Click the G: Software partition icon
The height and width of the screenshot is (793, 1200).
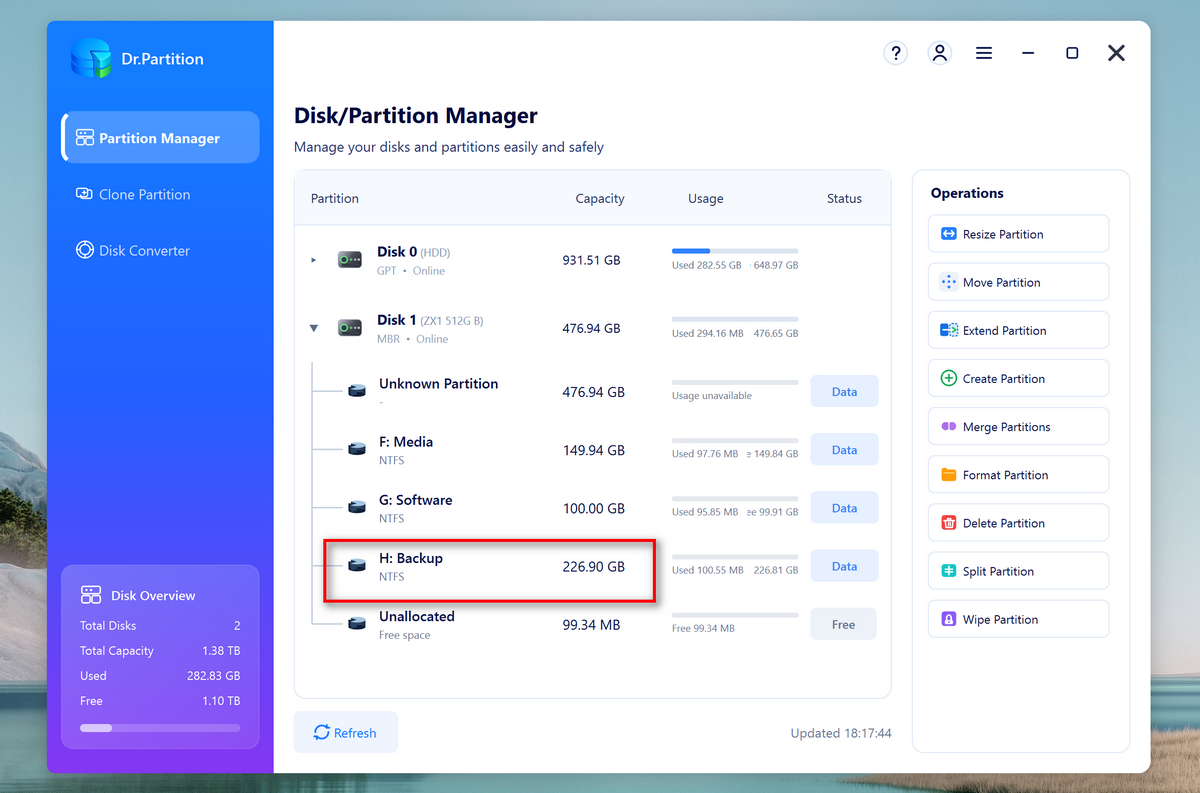357,507
